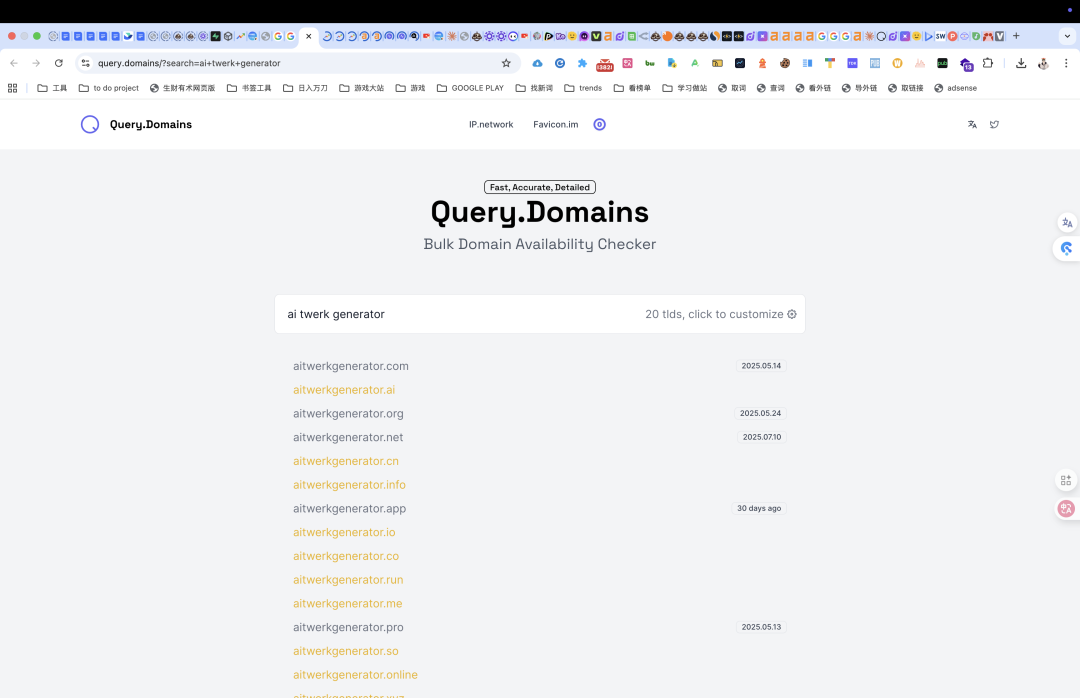Click the 2025.07.10 date badge
The height and width of the screenshot is (698, 1080).
(x=762, y=438)
